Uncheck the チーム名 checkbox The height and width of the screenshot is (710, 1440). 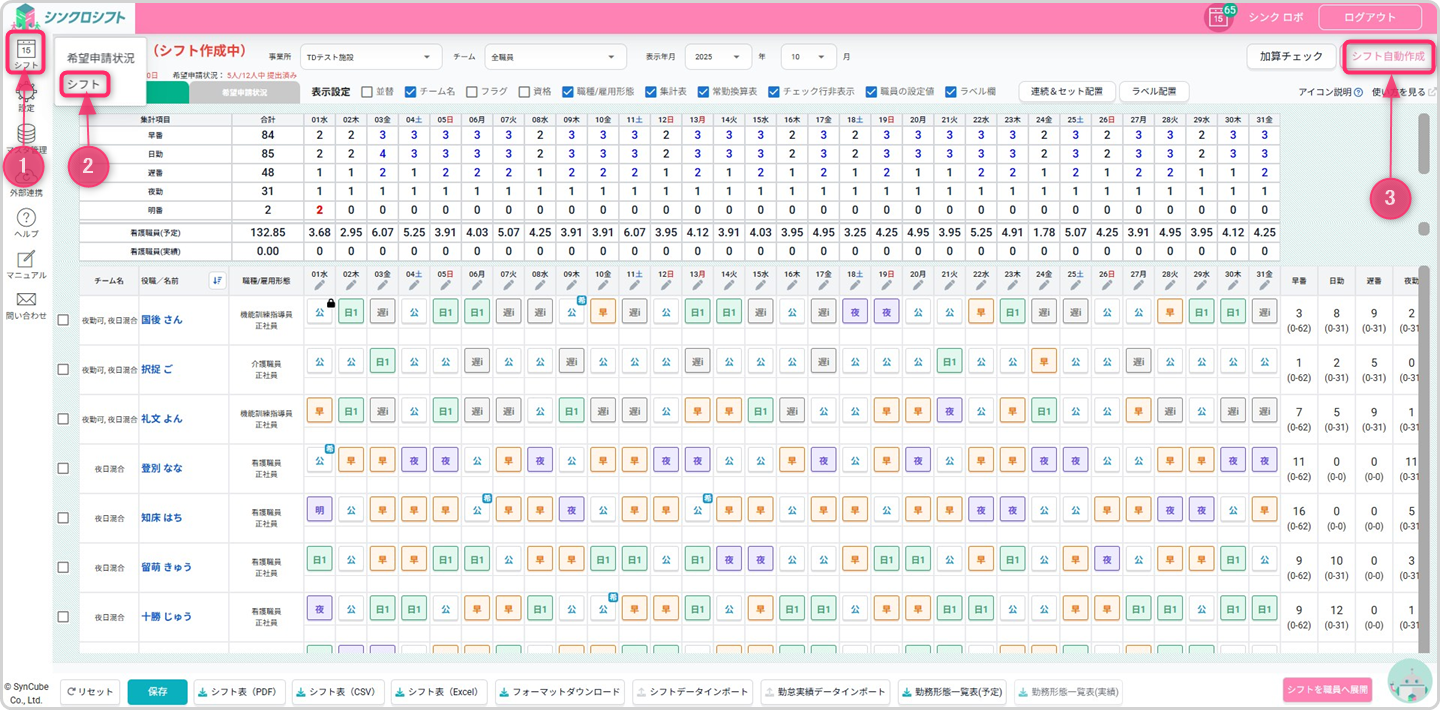click(x=411, y=91)
